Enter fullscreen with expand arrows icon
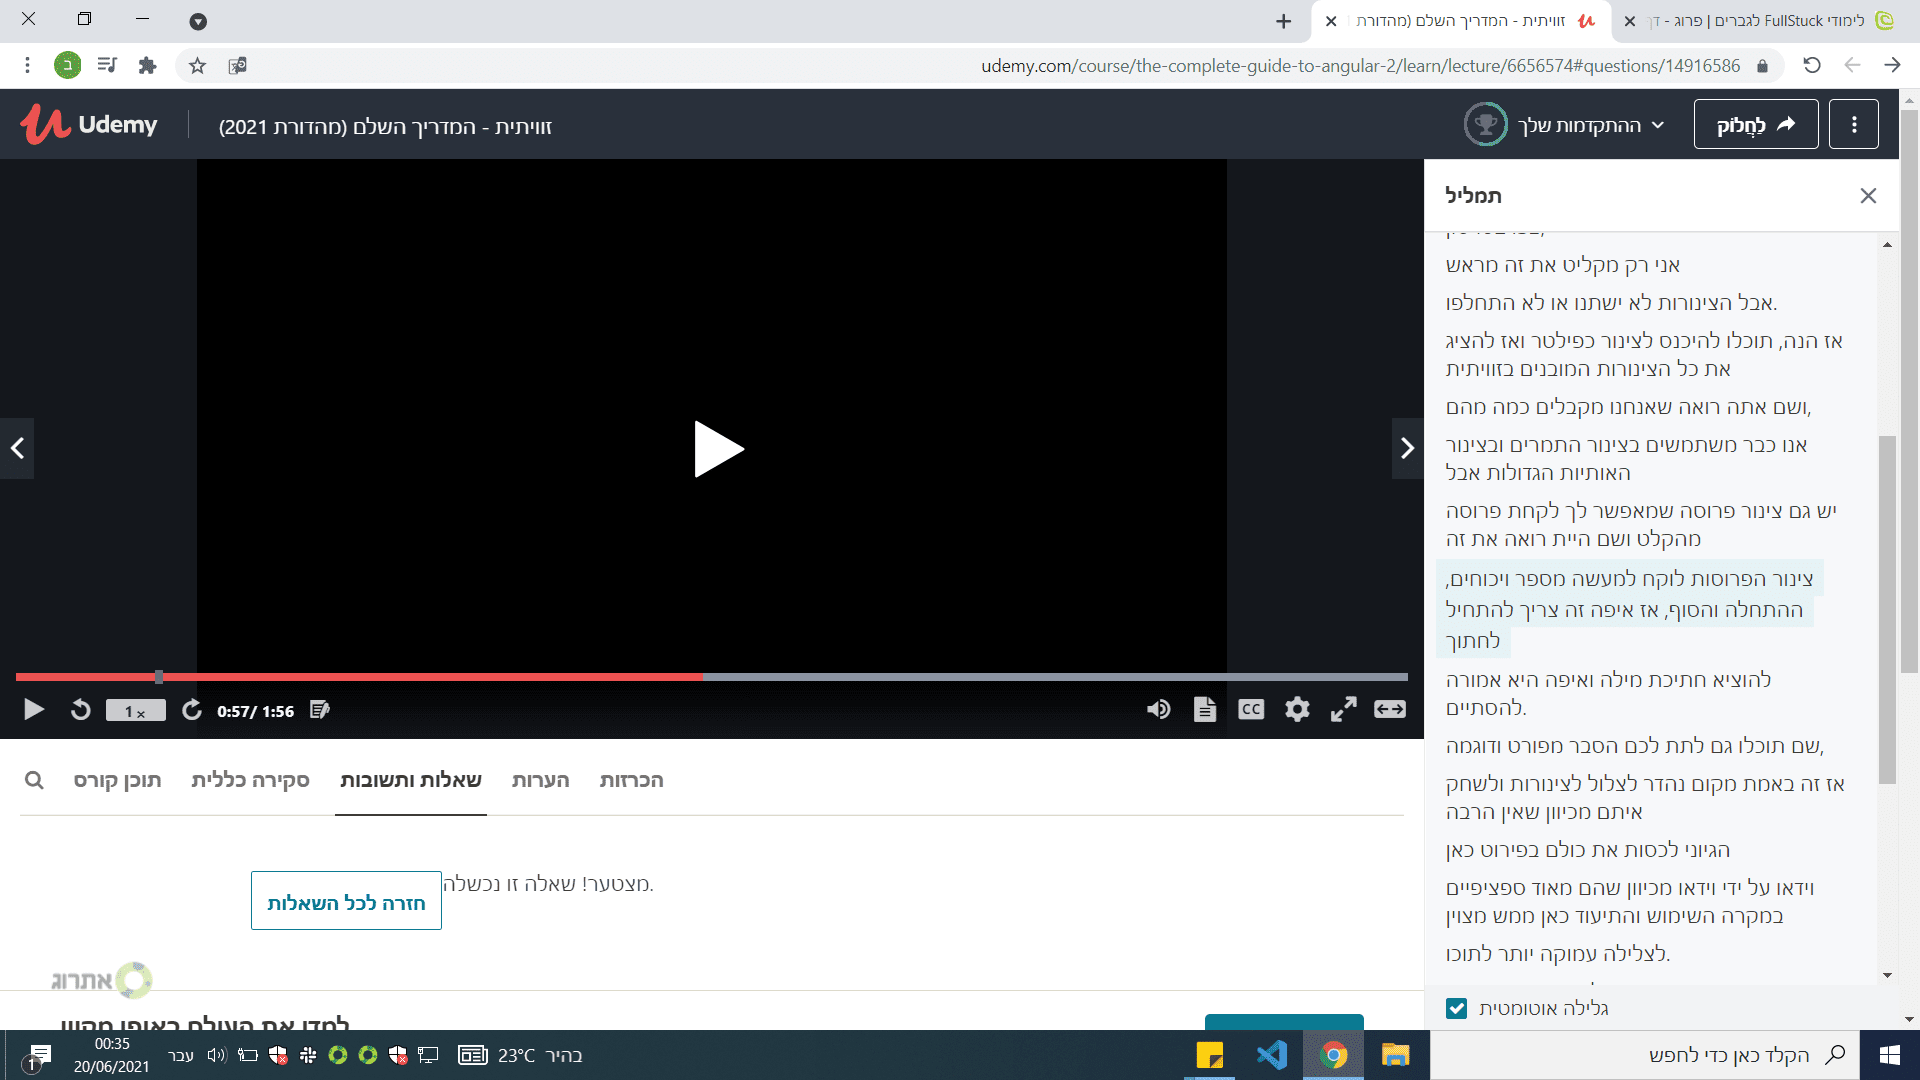Screen dimensions: 1920x1080 pos(1343,710)
